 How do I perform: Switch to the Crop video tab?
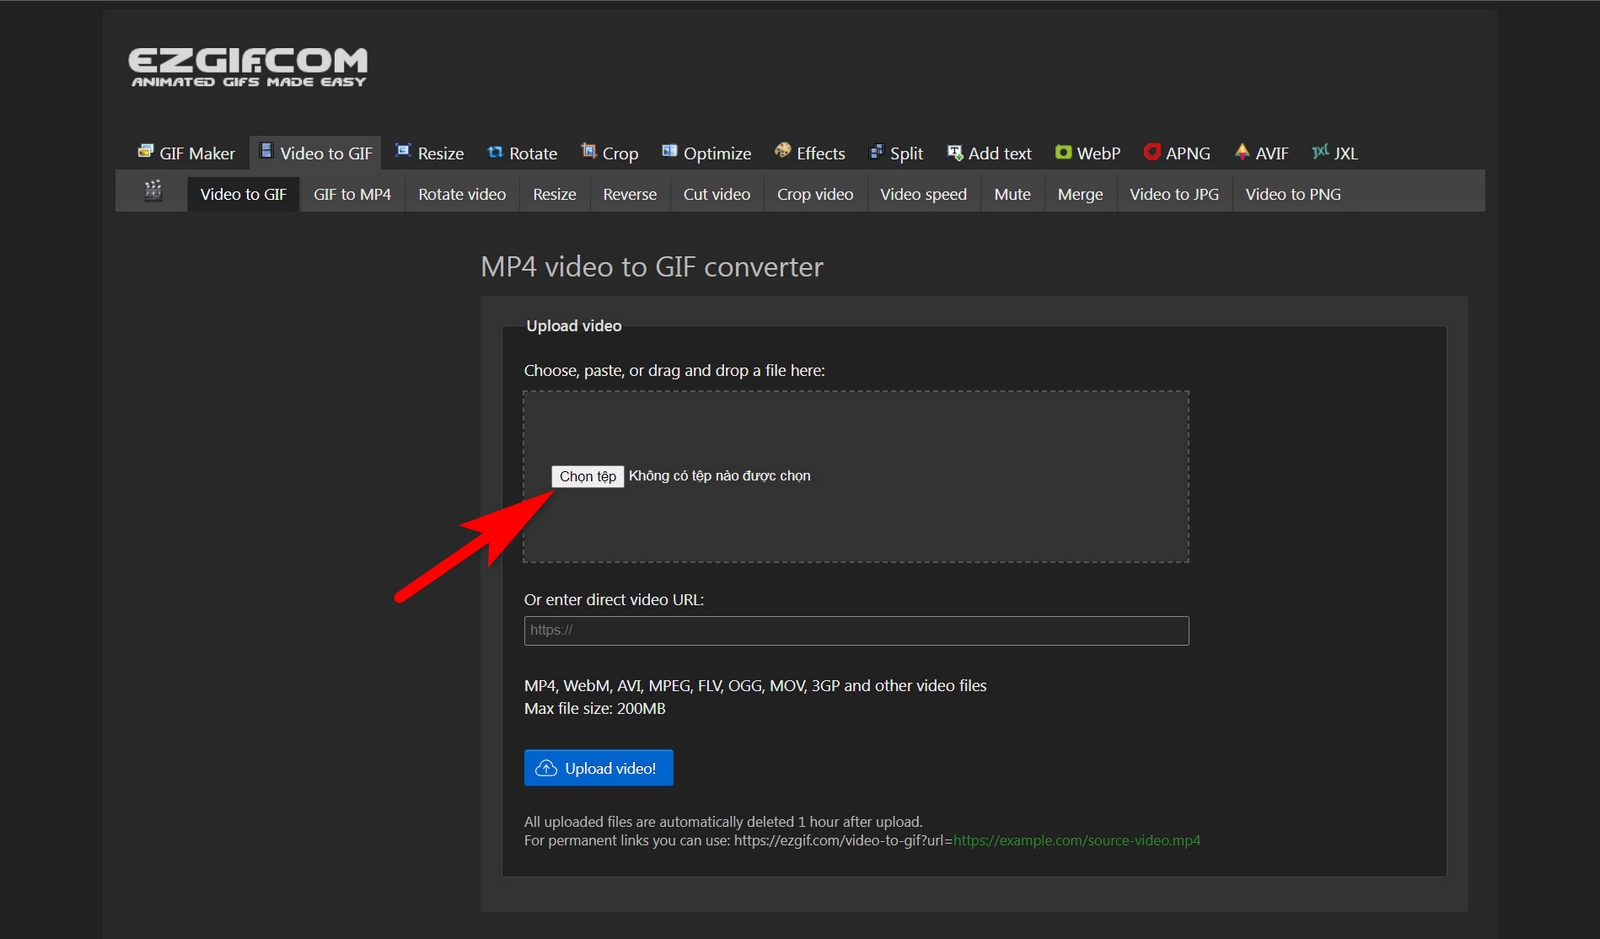[x=815, y=194]
